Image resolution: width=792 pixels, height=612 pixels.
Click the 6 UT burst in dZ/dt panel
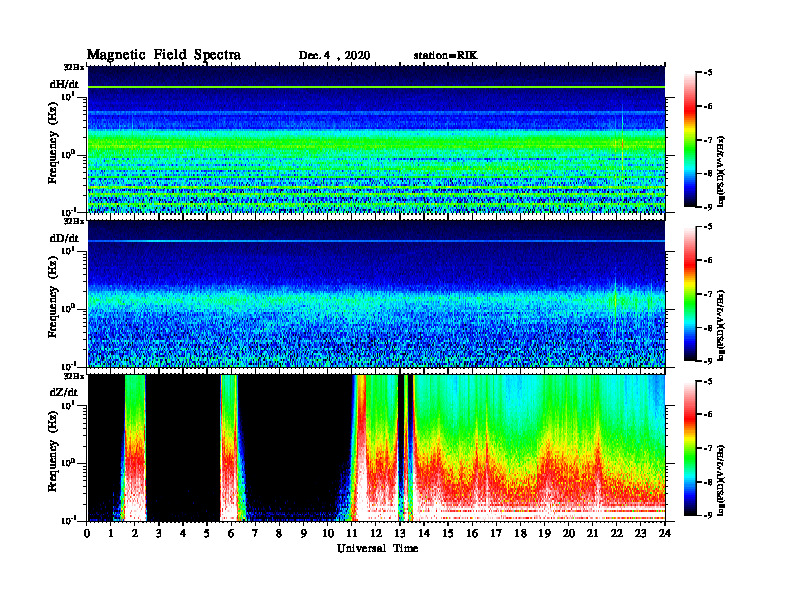pyautogui.click(x=230, y=447)
